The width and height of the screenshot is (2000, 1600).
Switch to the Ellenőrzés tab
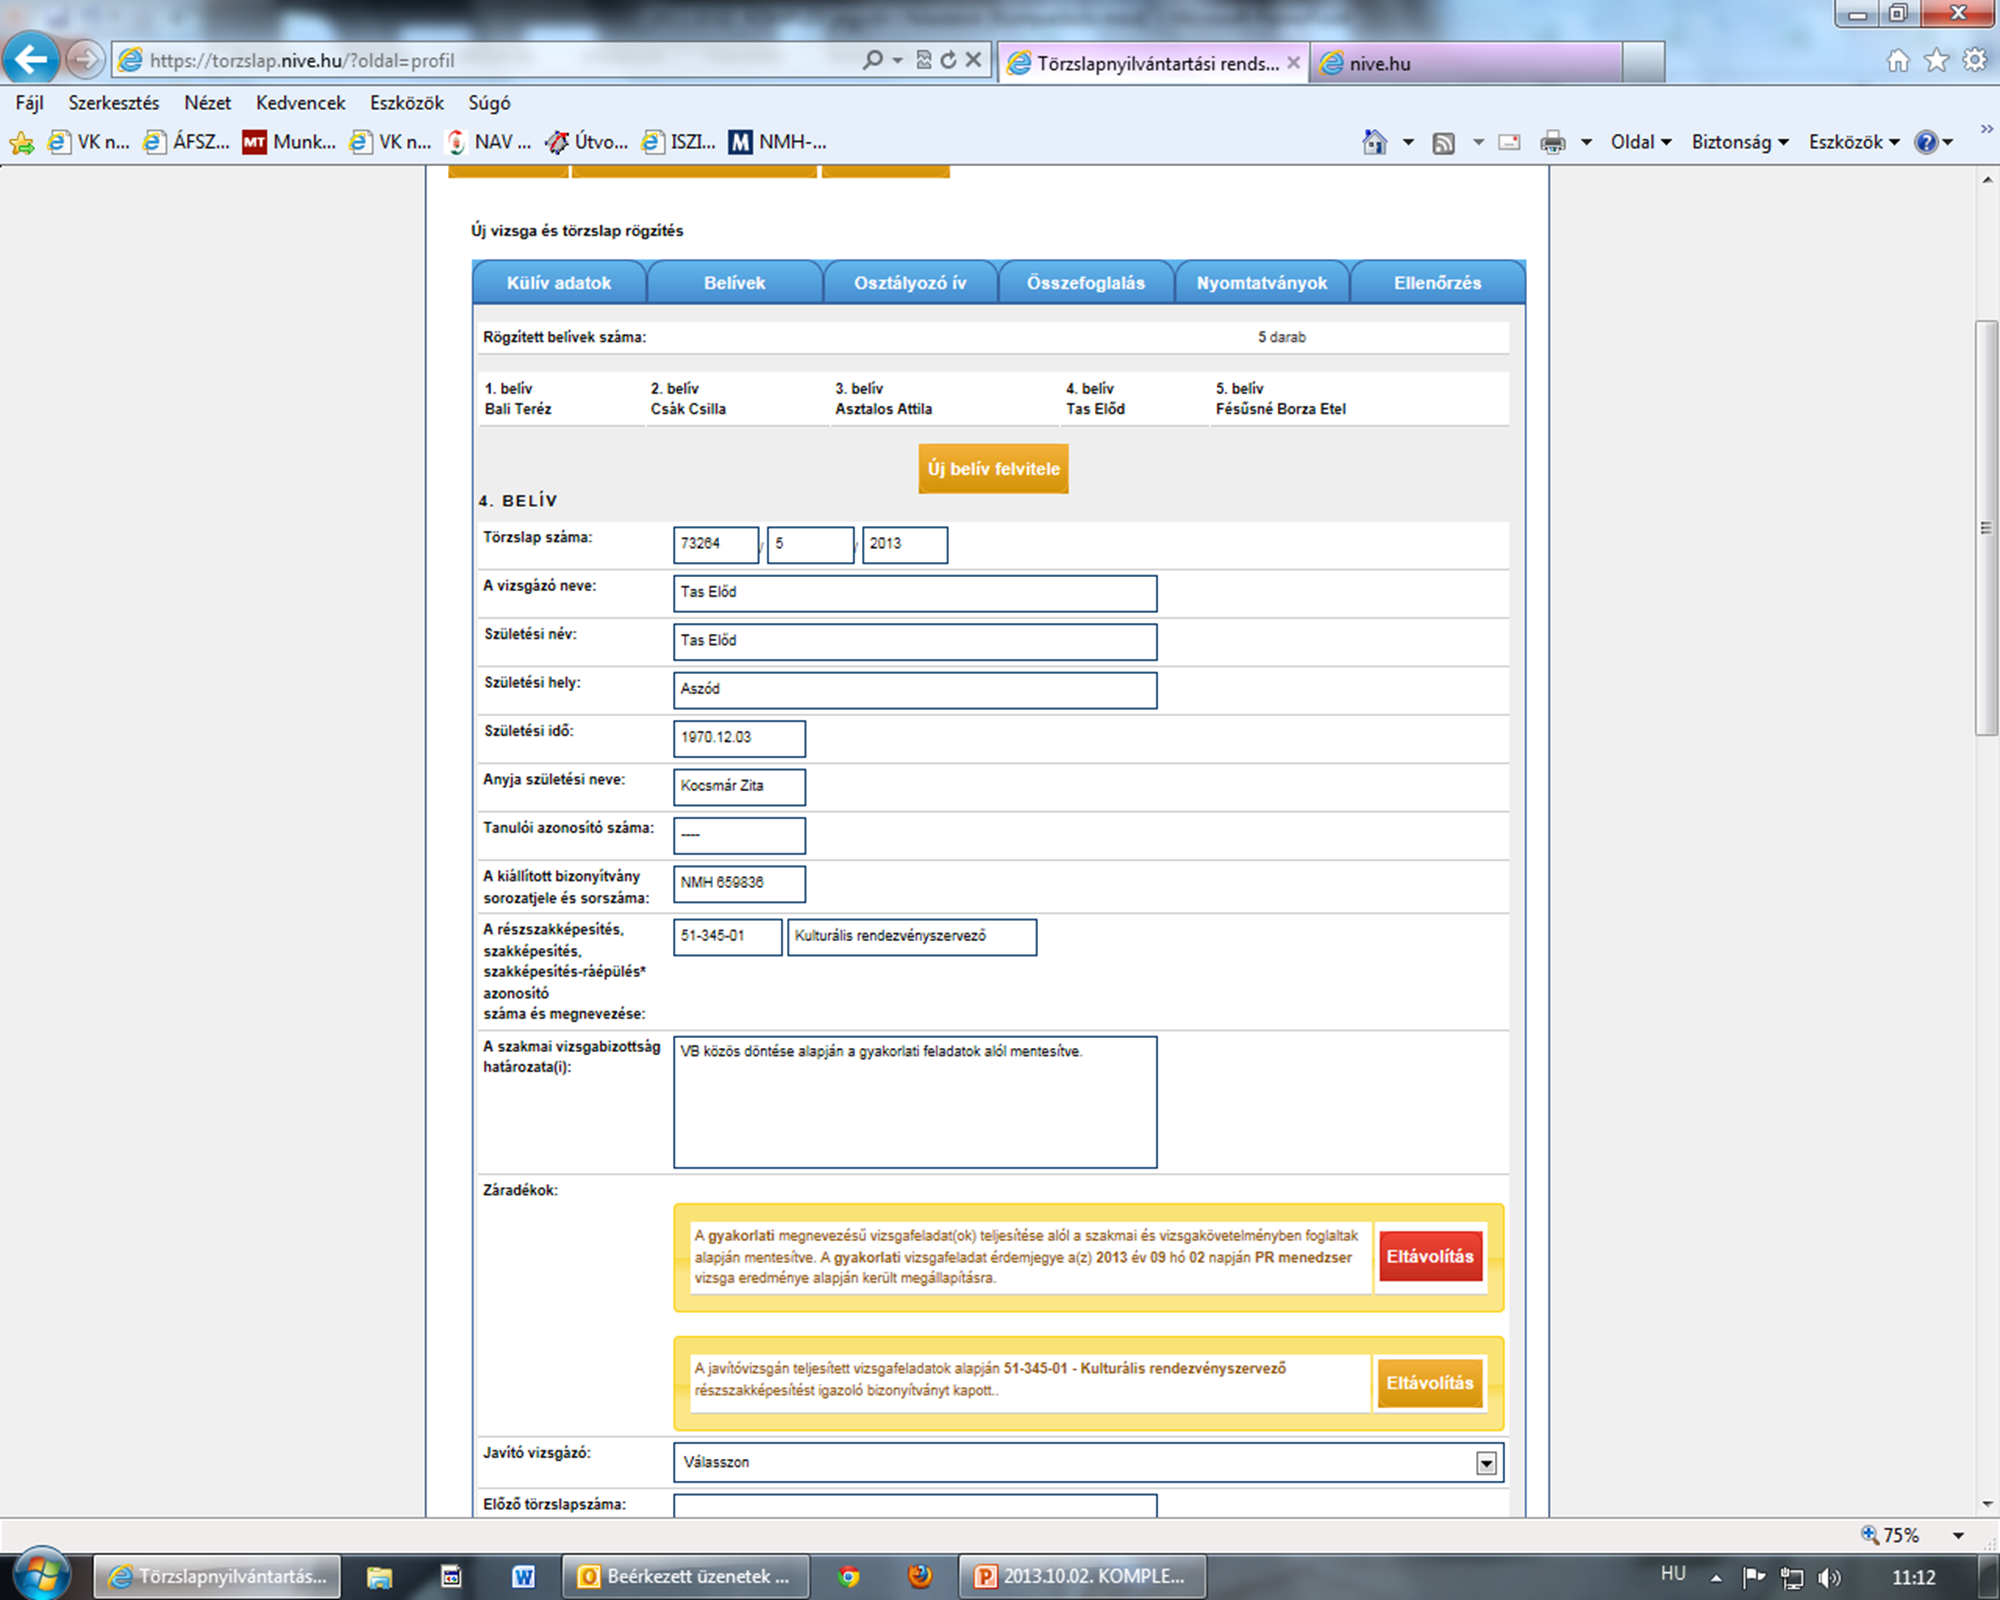click(1437, 282)
